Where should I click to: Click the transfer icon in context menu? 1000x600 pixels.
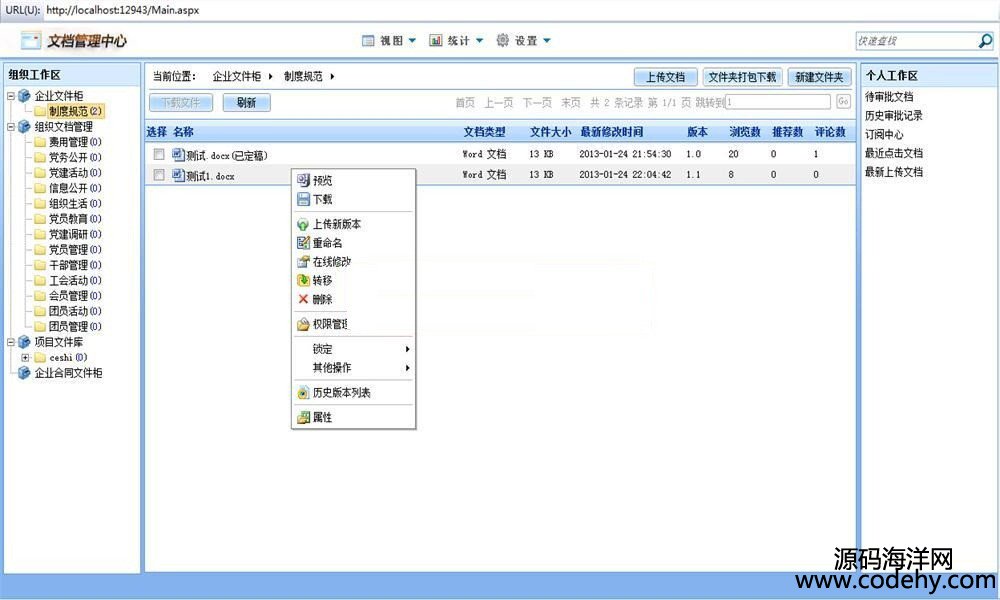pos(304,280)
